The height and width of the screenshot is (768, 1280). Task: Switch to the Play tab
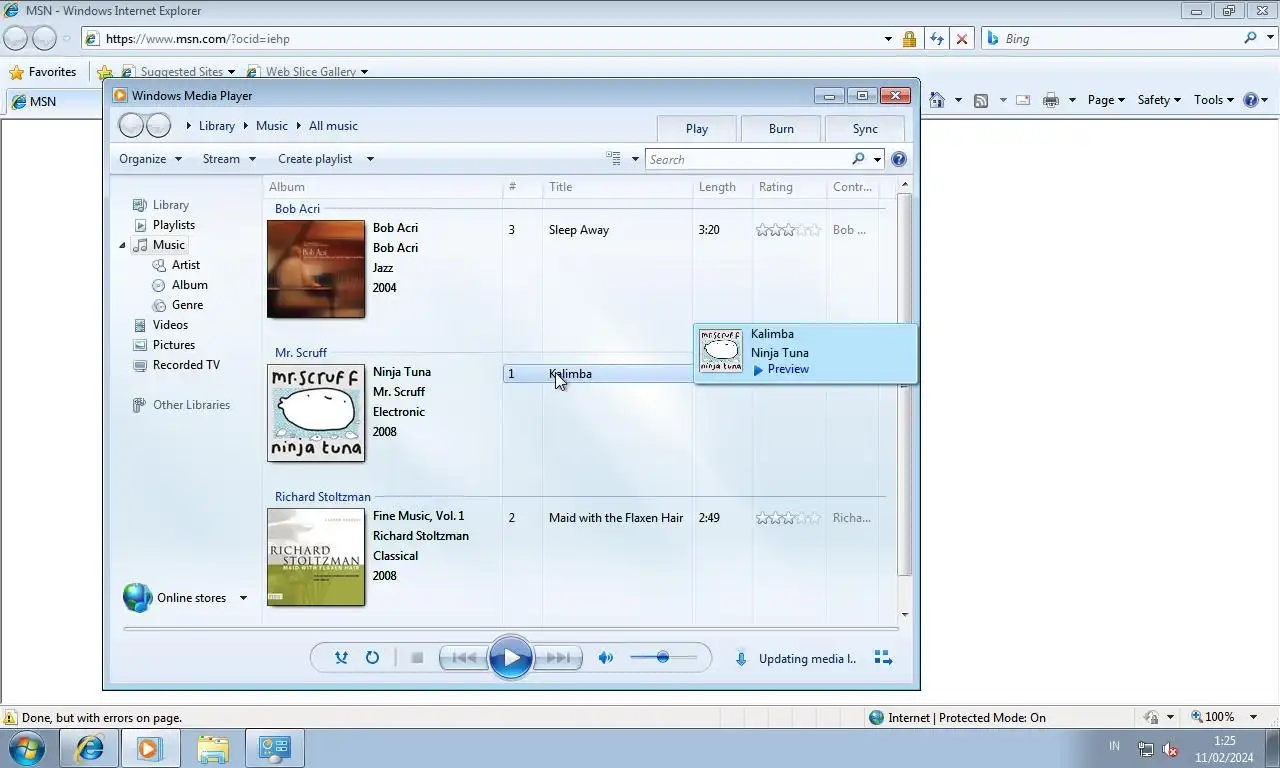click(697, 128)
